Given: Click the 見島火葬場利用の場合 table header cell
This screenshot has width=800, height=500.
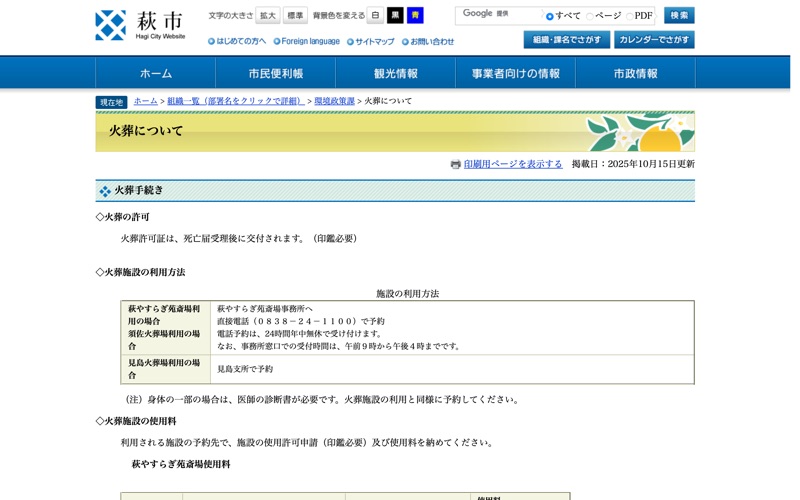Looking at the screenshot, I should 166,369.
